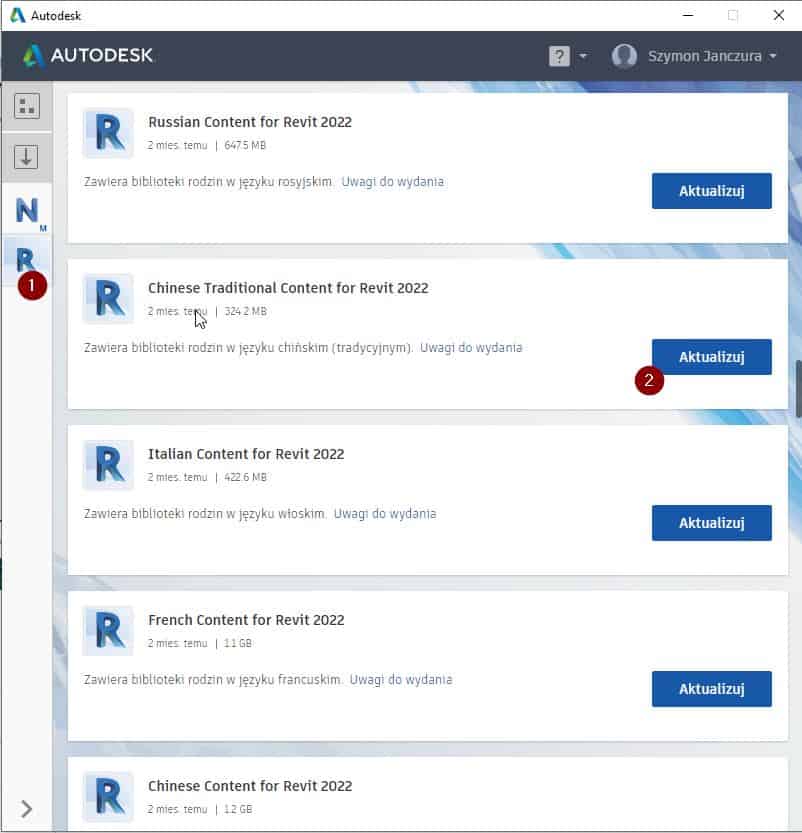
Task: Open the Szymon Janczura account menu
Action: [x=695, y=56]
